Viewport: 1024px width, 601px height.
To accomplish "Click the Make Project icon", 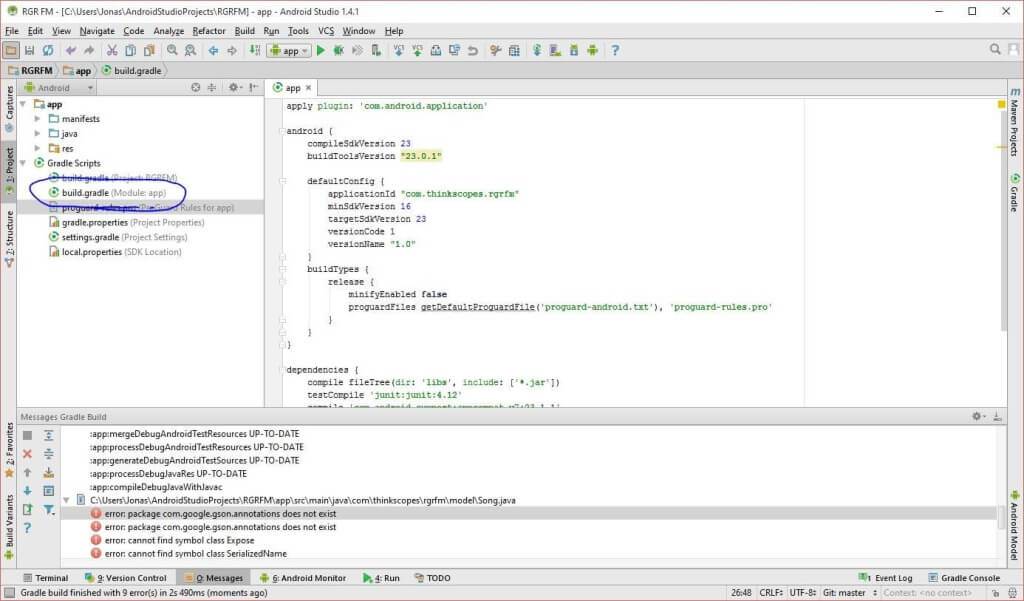I will click(x=255, y=50).
